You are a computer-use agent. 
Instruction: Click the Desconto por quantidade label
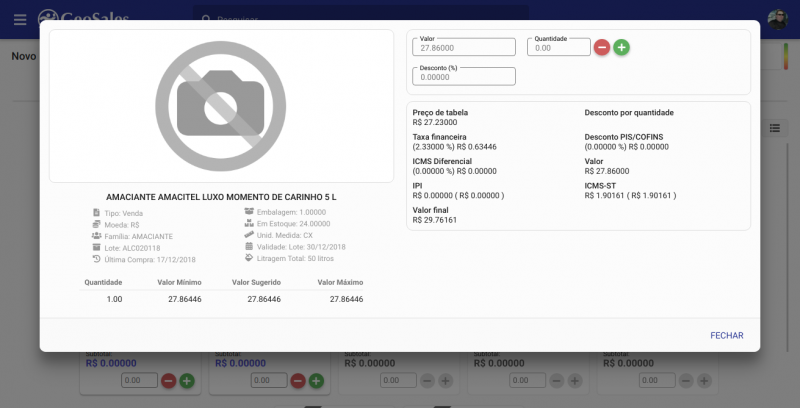[629, 113]
